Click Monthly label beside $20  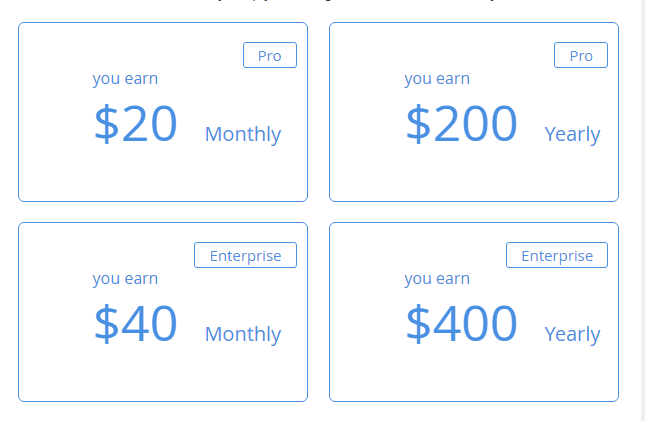pos(243,135)
